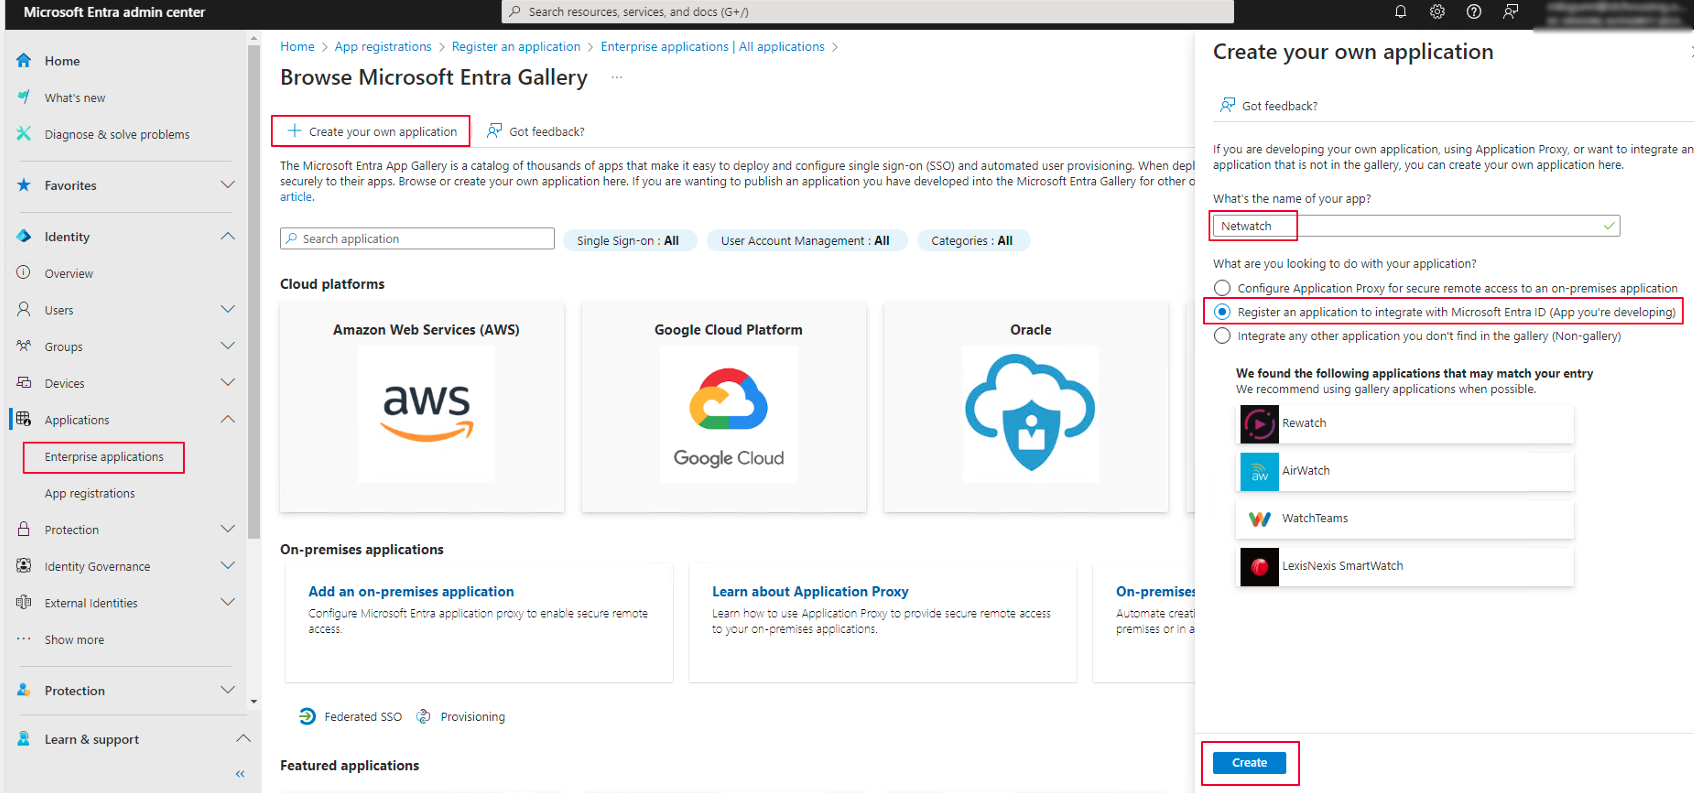
Task: Open the User Account Management filter pill
Action: [805, 241]
